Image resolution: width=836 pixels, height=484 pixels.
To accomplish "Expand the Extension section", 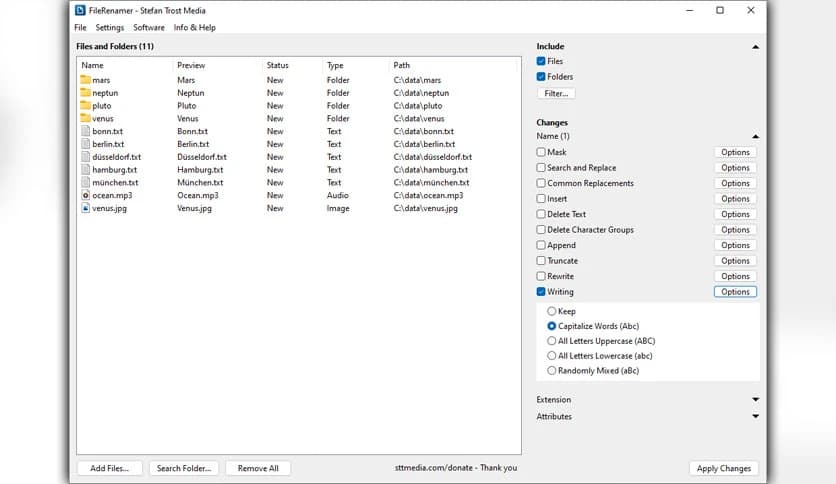I will pos(755,399).
